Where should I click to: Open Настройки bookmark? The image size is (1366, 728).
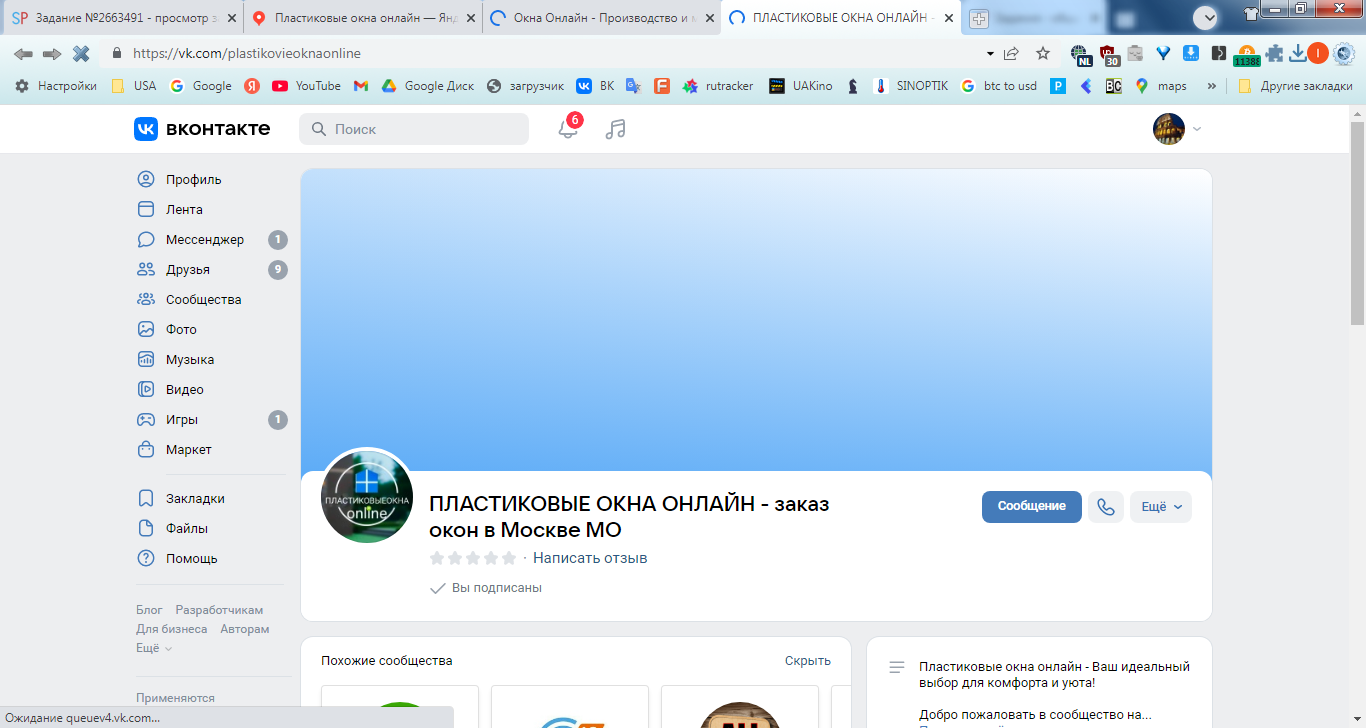tap(56, 86)
